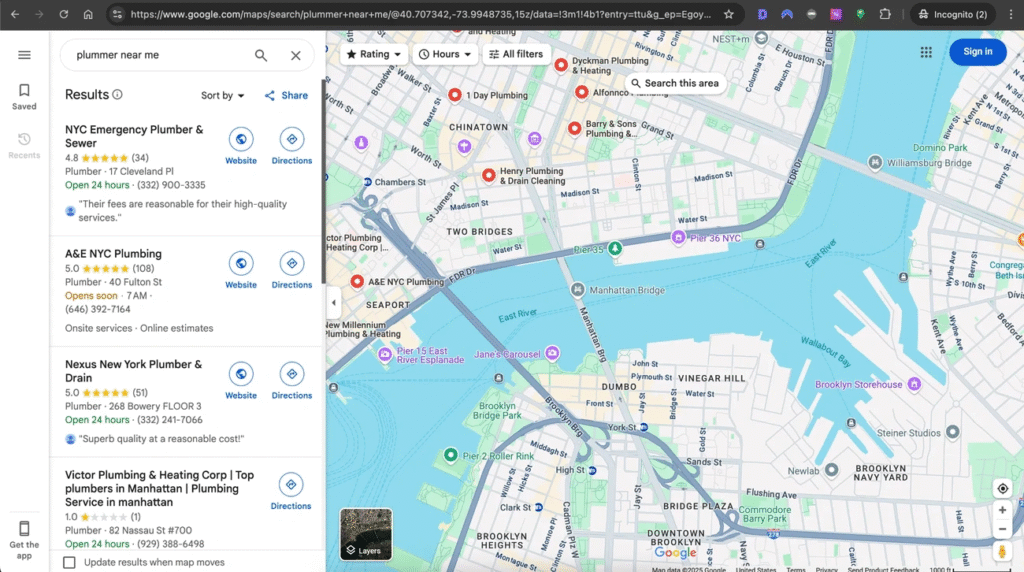Open Saved places in the sidebar
The width and height of the screenshot is (1024, 572).
click(x=24, y=96)
